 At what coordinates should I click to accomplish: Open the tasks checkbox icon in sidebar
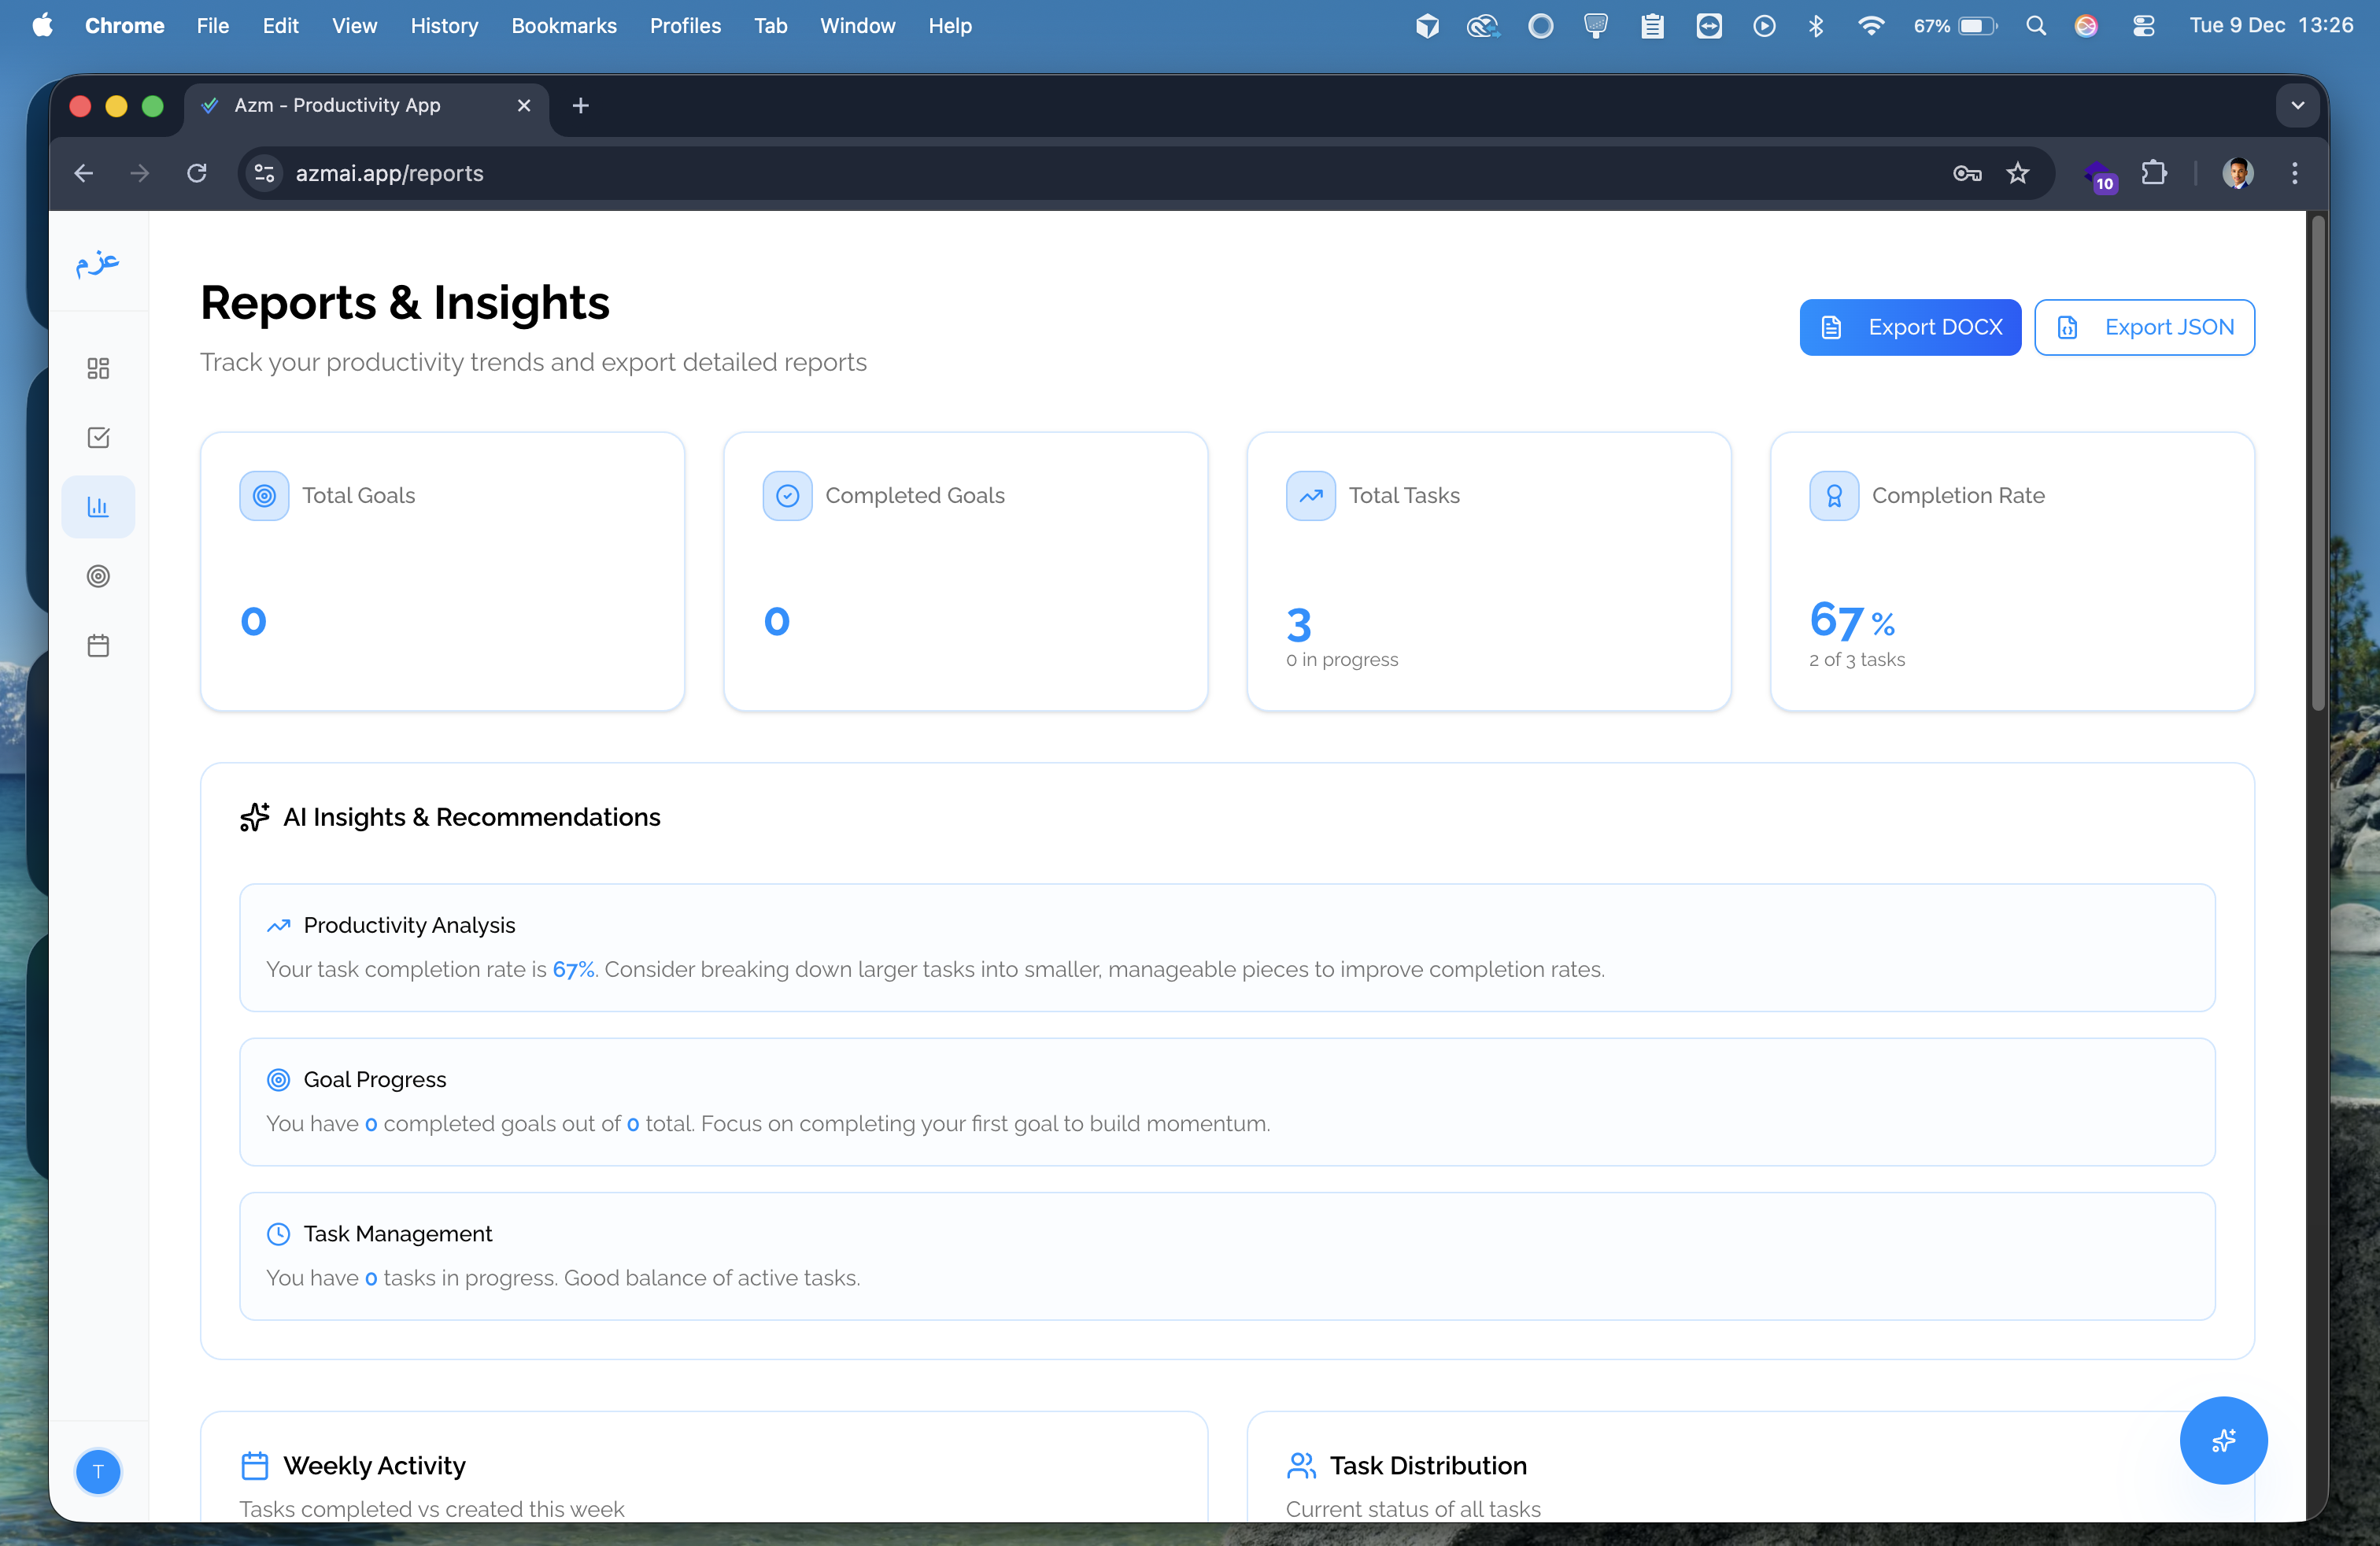pos(98,437)
